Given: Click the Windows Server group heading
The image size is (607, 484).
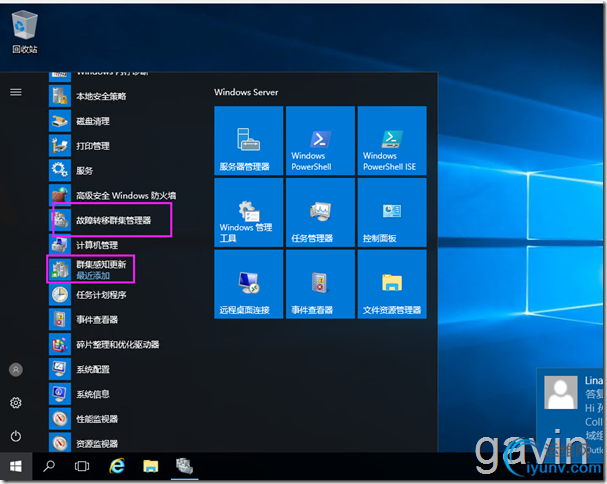Looking at the screenshot, I should (246, 92).
